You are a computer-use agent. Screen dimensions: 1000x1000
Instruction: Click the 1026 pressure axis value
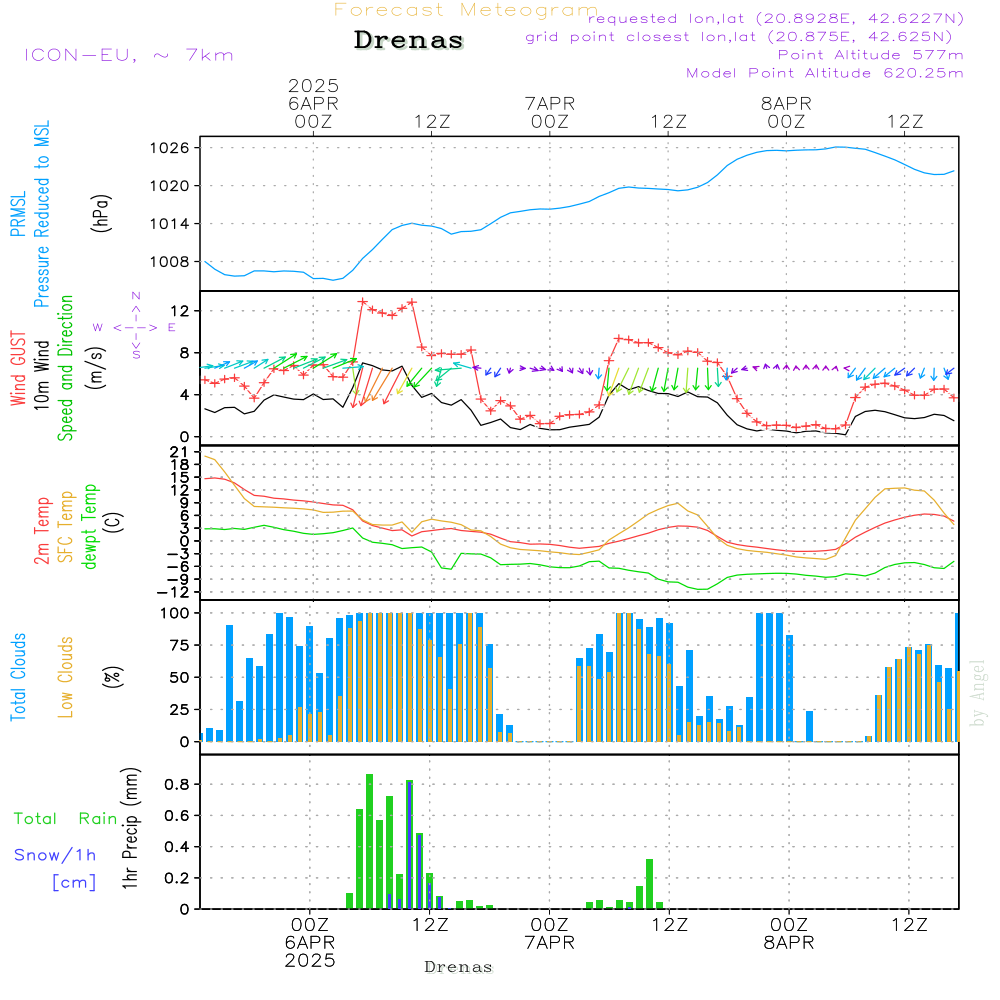(169, 149)
